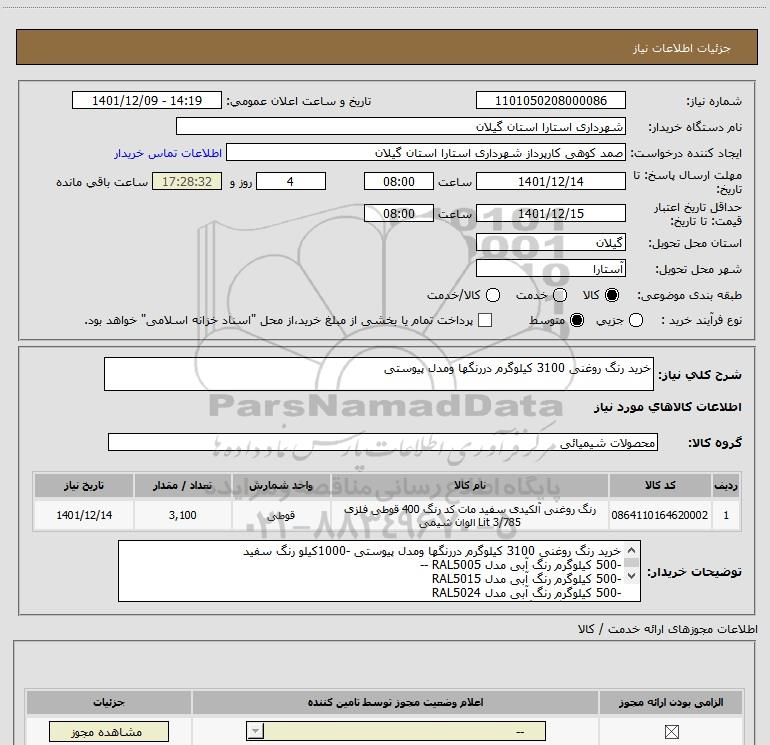Image resolution: width=770 pixels, height=745 pixels.
Task: Select the متوسط purchase type radio
Action: click(x=577, y=320)
